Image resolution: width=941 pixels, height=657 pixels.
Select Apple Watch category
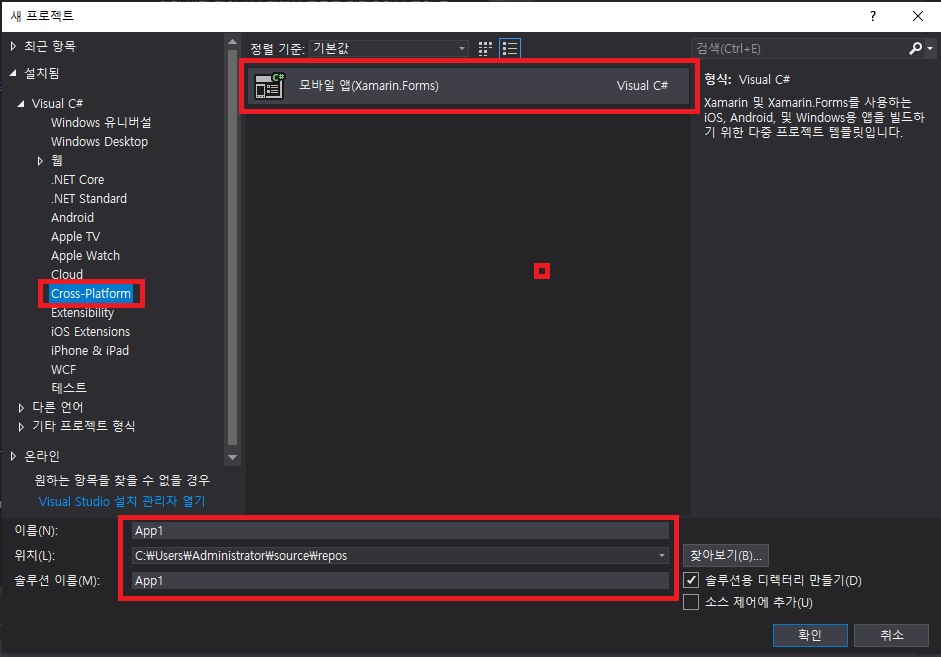pyautogui.click(x=85, y=256)
